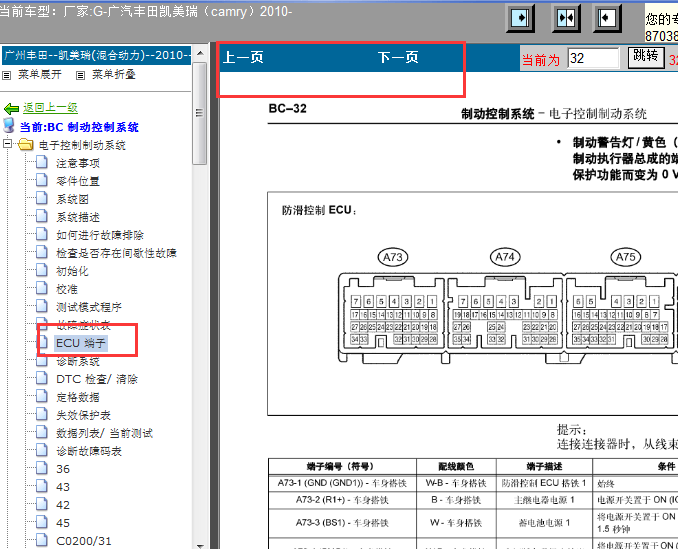The height and width of the screenshot is (549, 678).
Task: Click the sidebar scrollbar up arrow
Action: pyautogui.click(x=200, y=54)
